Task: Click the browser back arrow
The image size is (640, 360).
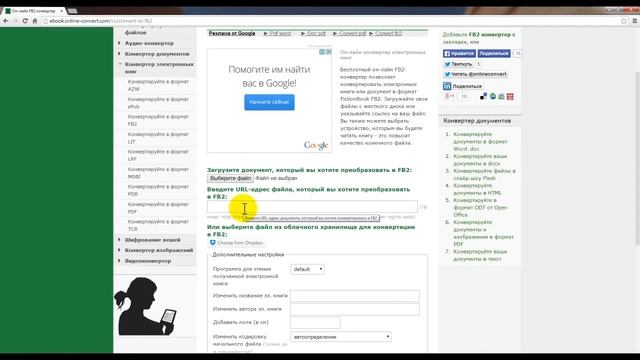Action: (x=6, y=21)
